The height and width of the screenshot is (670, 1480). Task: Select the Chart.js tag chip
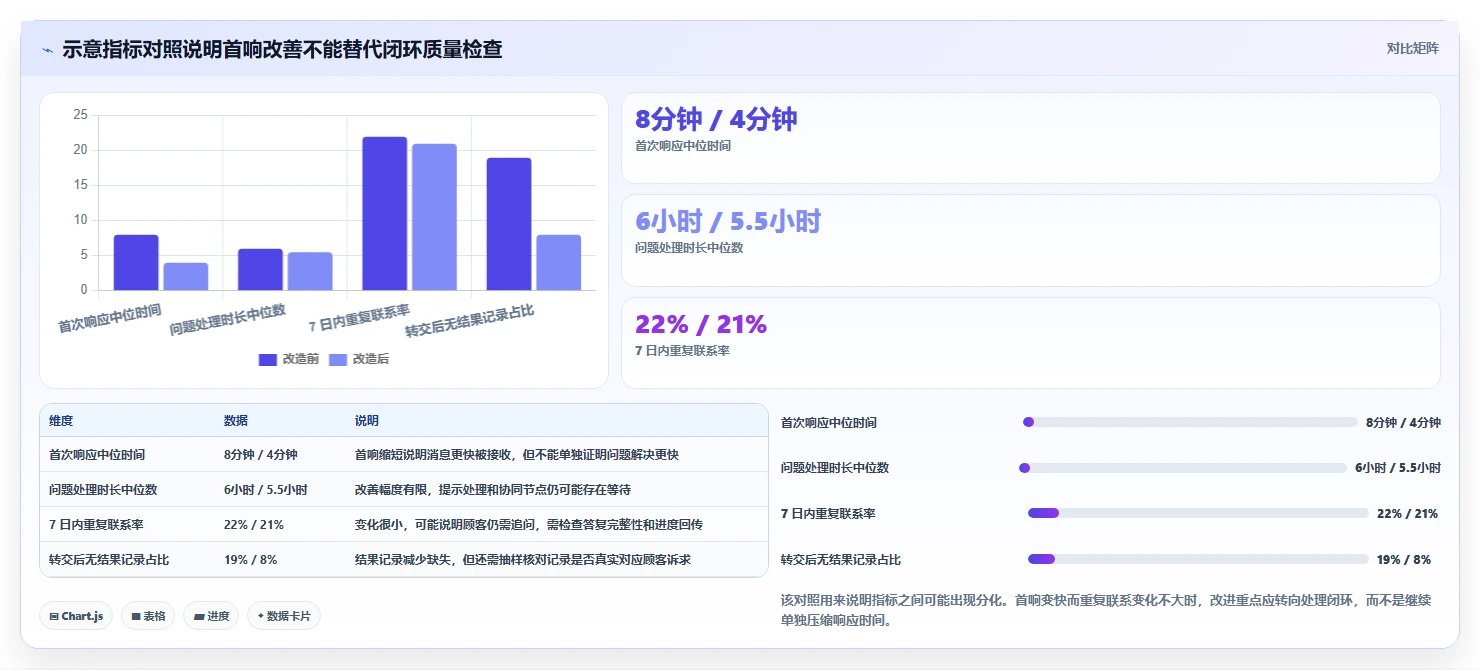click(x=77, y=616)
